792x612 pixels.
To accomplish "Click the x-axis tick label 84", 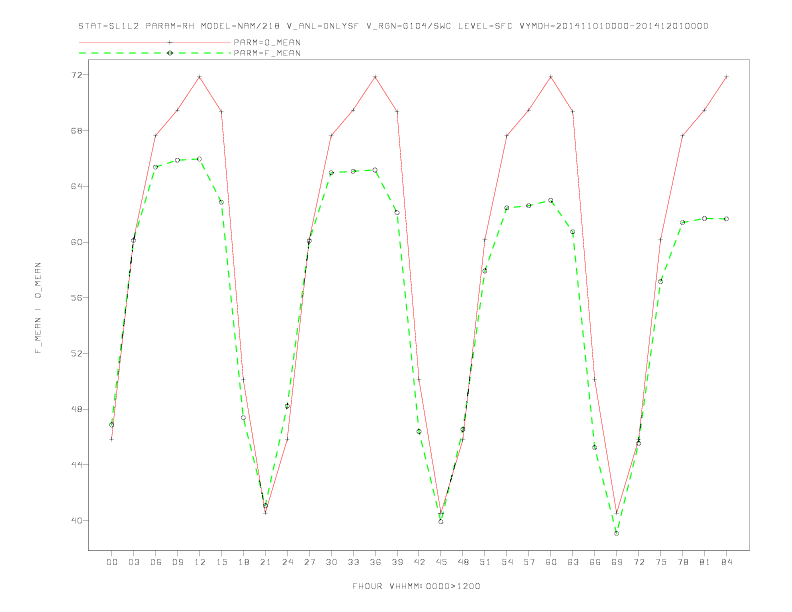I will click(726, 562).
